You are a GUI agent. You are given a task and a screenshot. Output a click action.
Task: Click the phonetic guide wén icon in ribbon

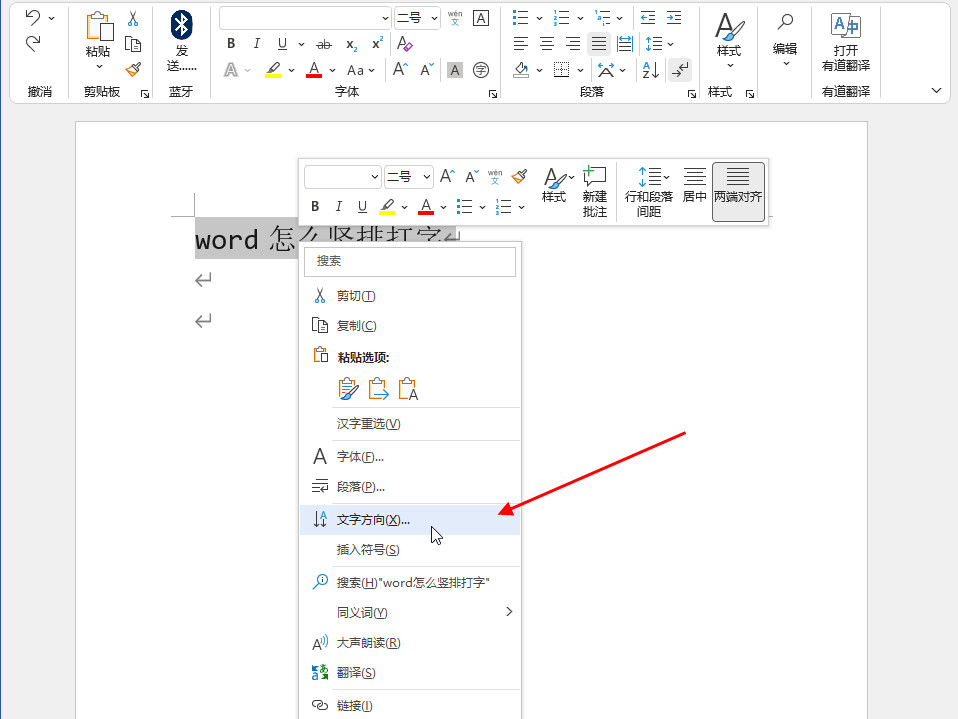455,18
